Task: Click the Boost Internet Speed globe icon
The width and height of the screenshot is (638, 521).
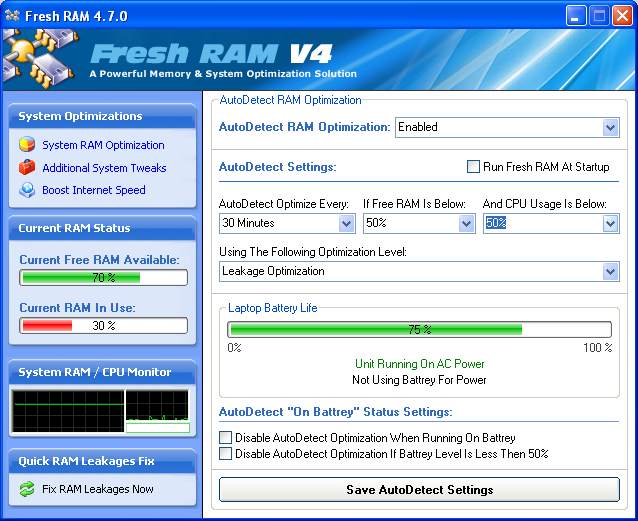Action: 27,190
